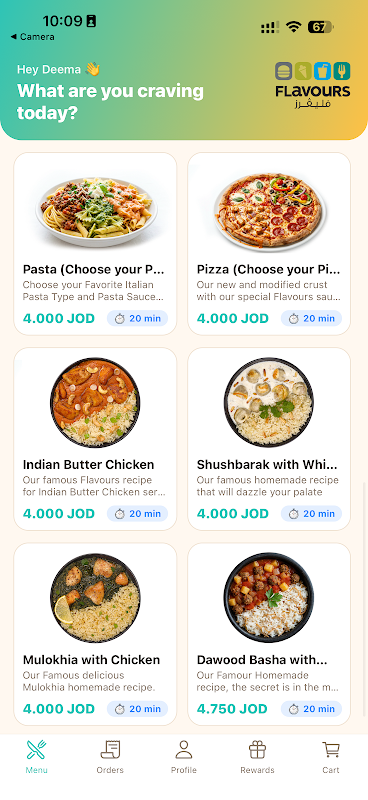Tap 20 min badge on Mulokhia card
Image resolution: width=368 pixels, height=800 pixels.
click(137, 709)
